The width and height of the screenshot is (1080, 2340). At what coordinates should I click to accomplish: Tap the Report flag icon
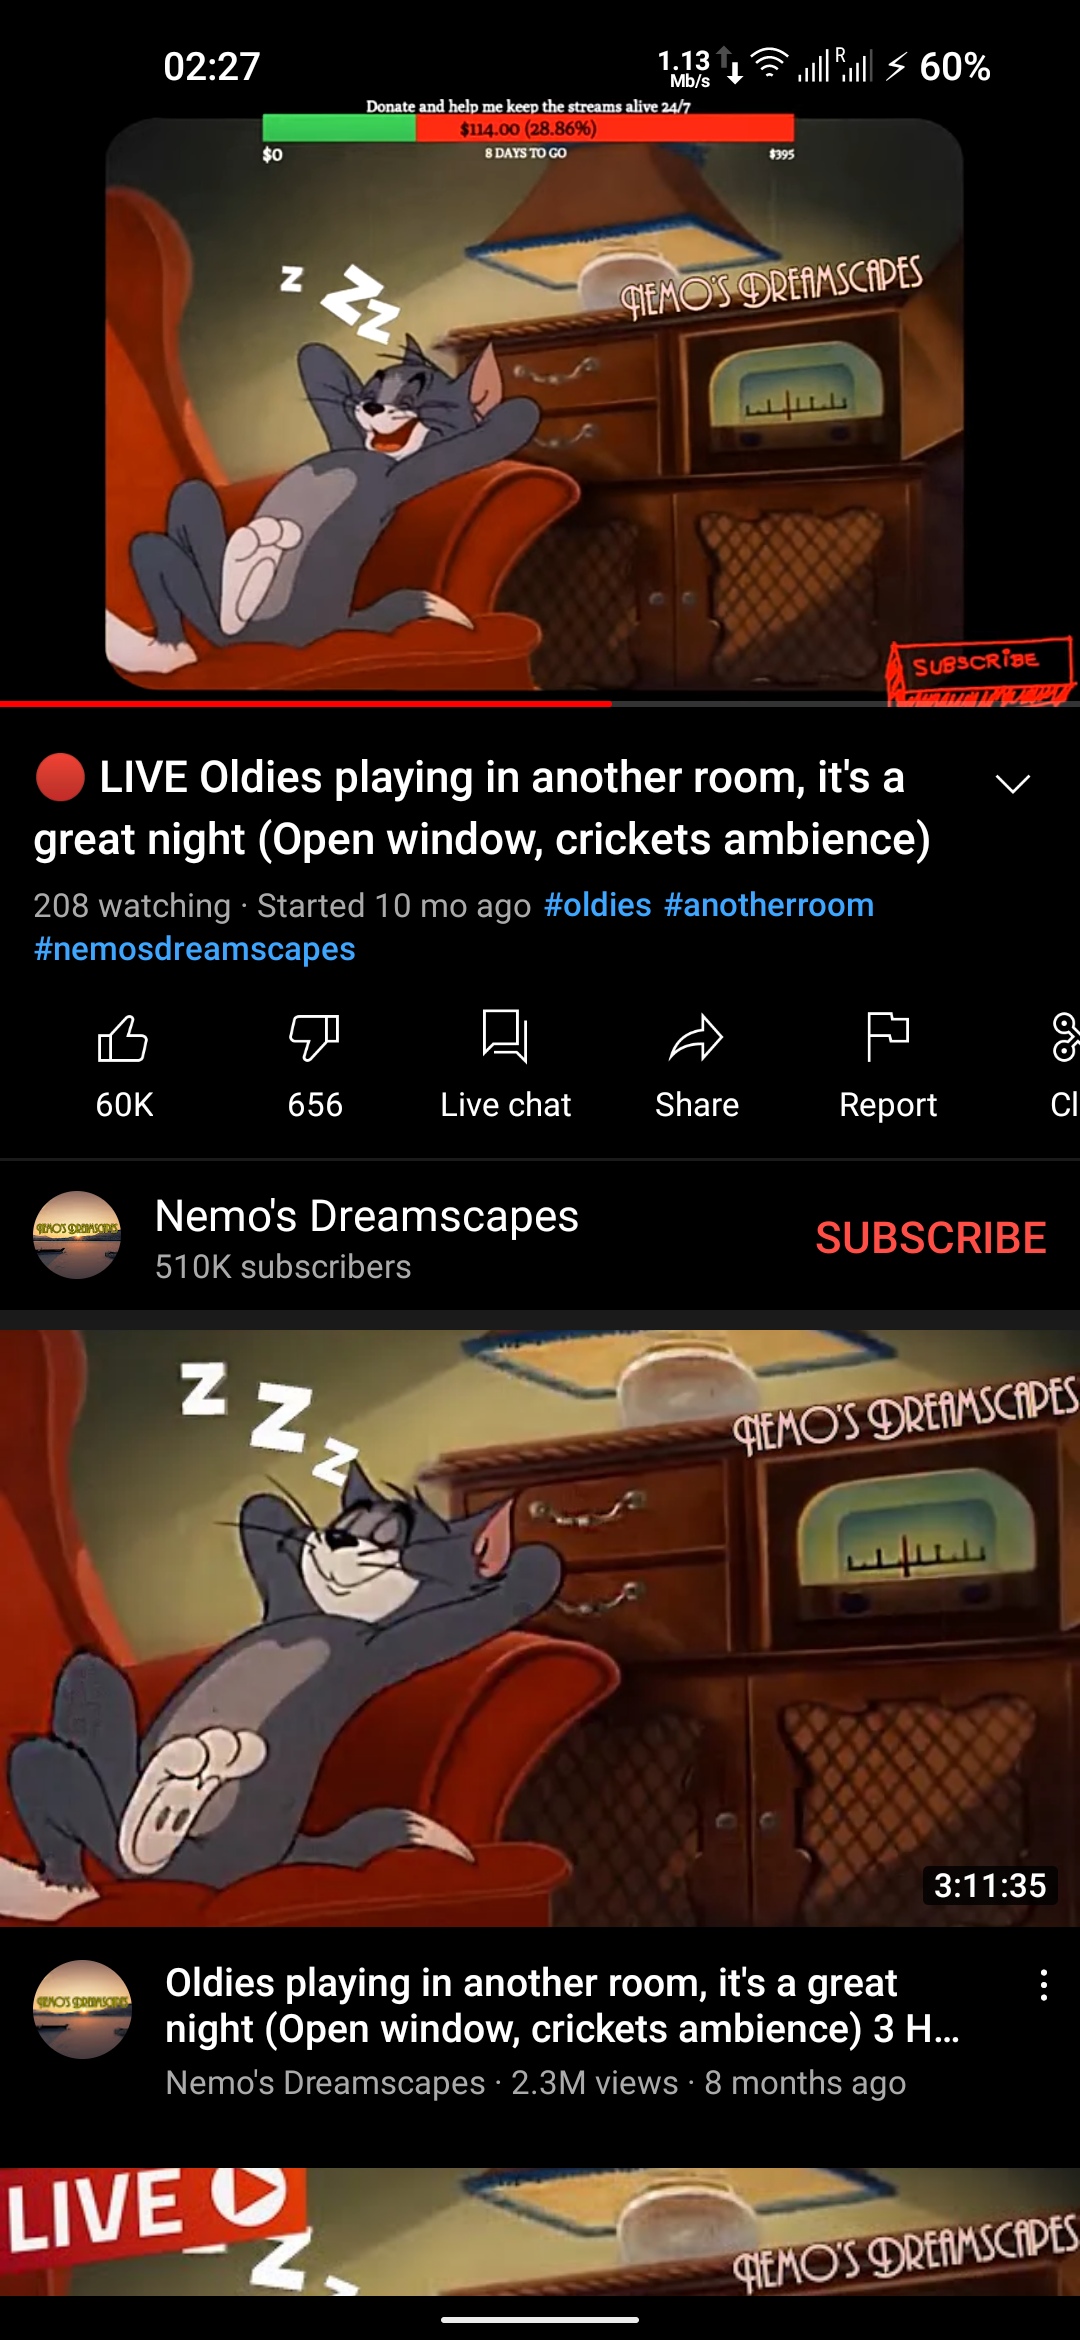coord(887,1036)
